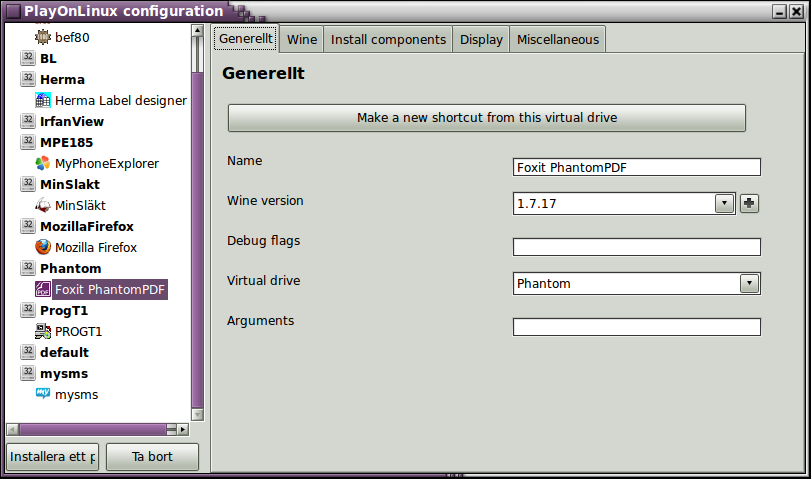
Task: Click the Installera ett button
Action: (53, 457)
